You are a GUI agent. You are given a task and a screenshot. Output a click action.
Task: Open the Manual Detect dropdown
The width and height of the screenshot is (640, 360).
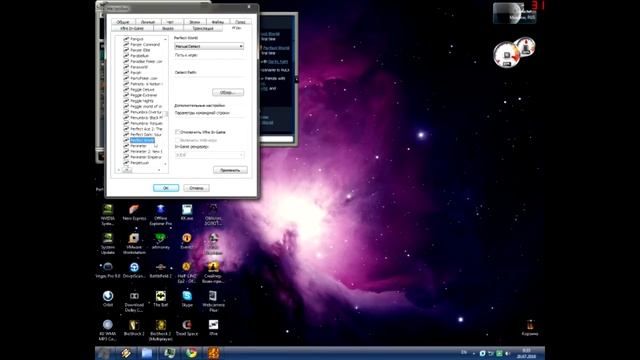tap(209, 47)
